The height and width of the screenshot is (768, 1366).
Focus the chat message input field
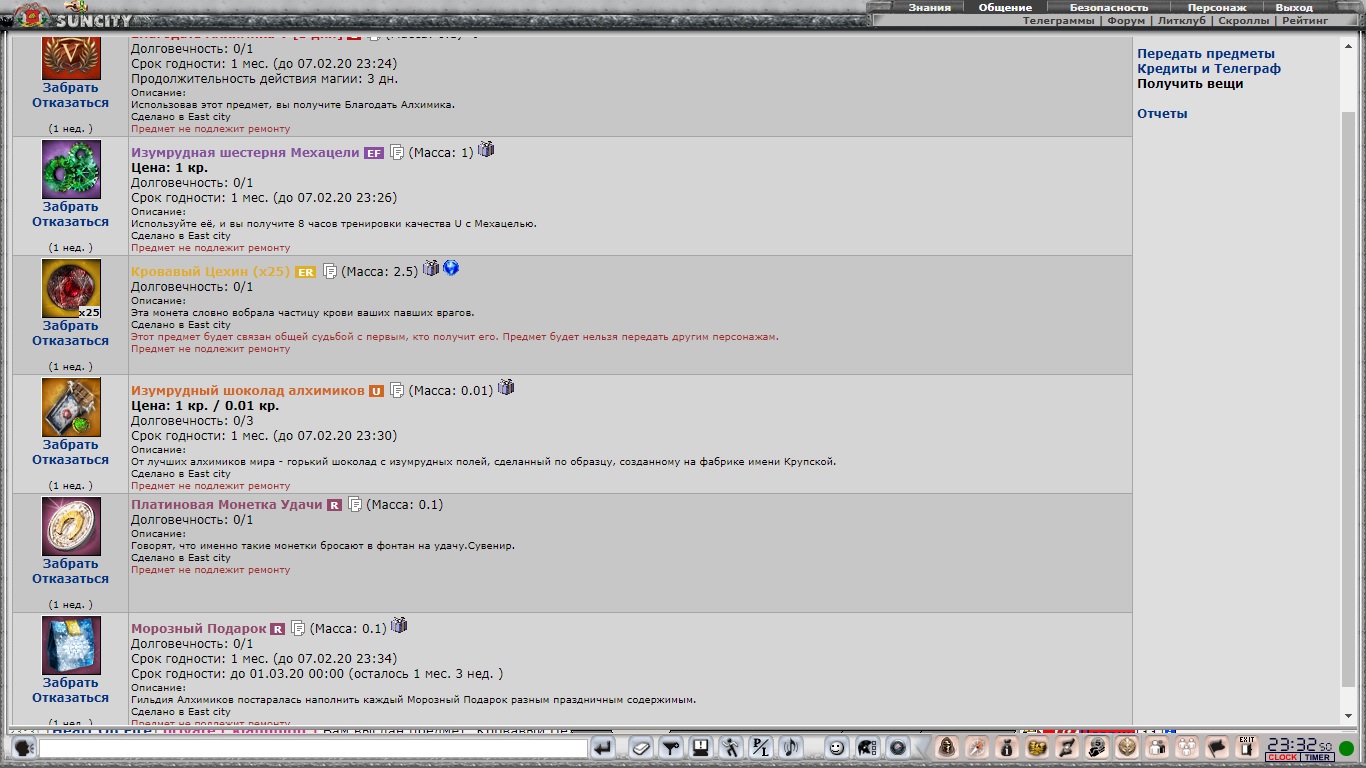[313, 748]
